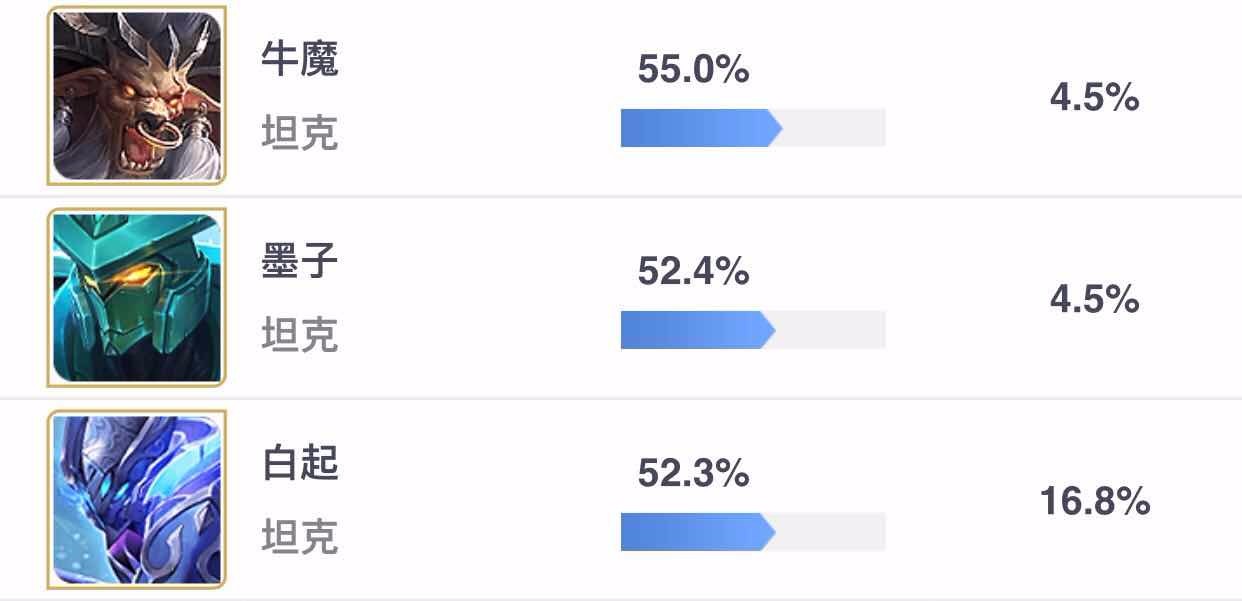Click the 坦克 role label under 白起

pos(300,536)
